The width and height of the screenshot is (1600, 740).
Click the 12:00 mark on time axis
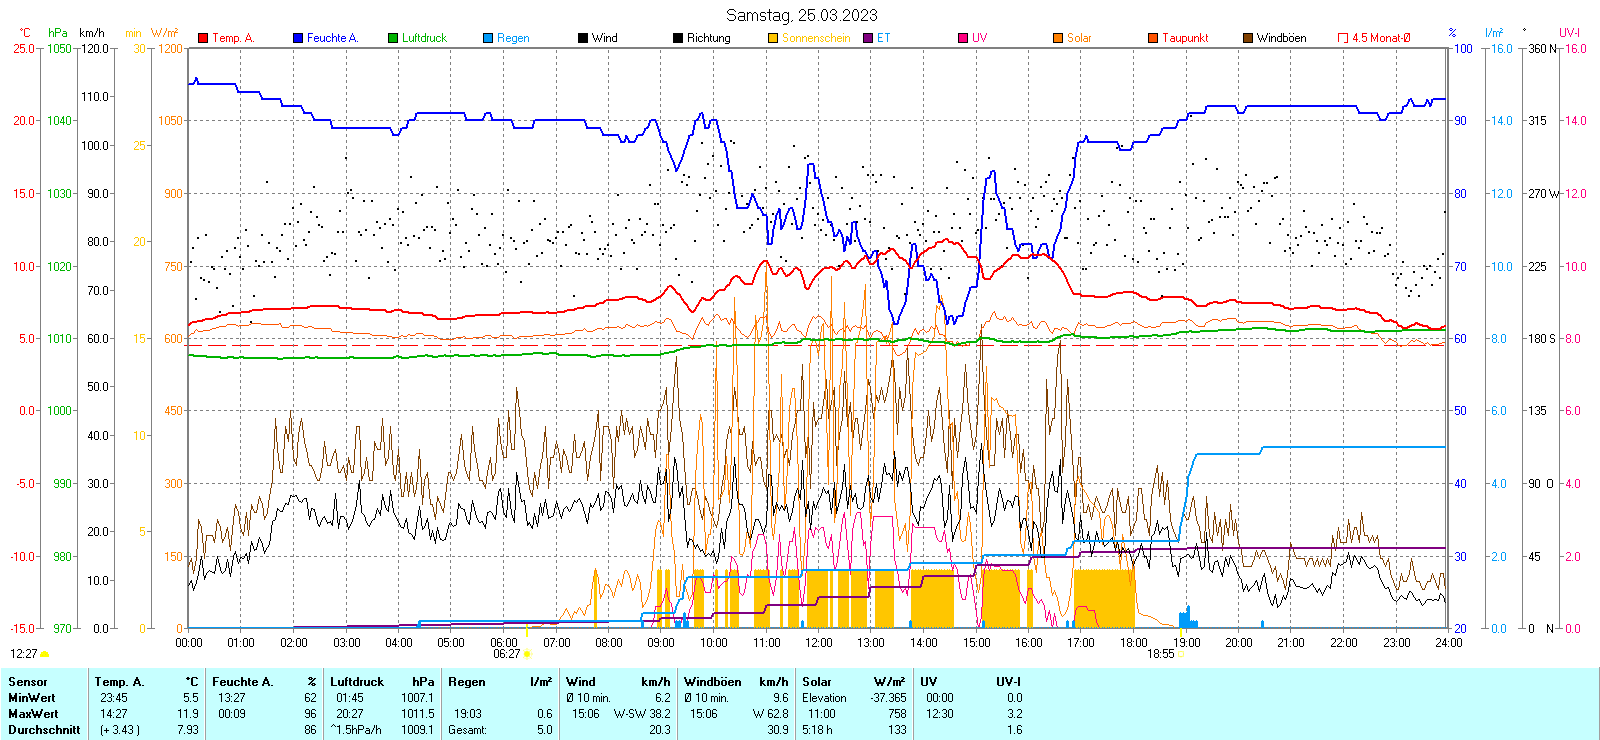[x=818, y=642]
